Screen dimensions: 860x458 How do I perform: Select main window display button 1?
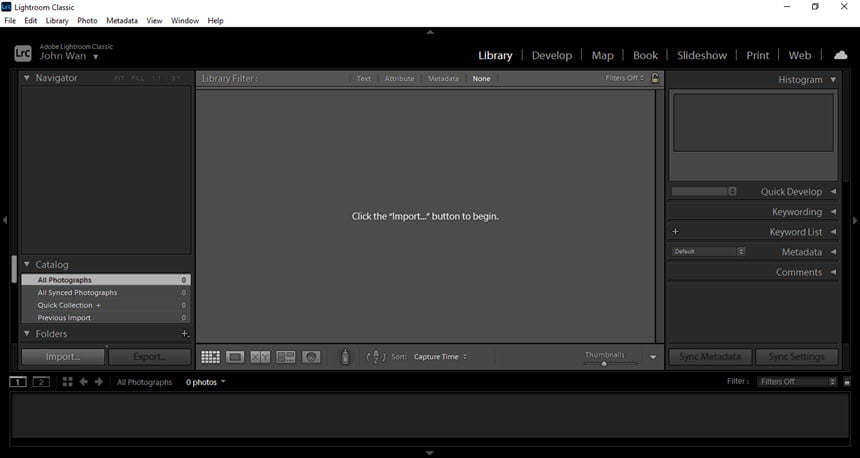(x=18, y=382)
